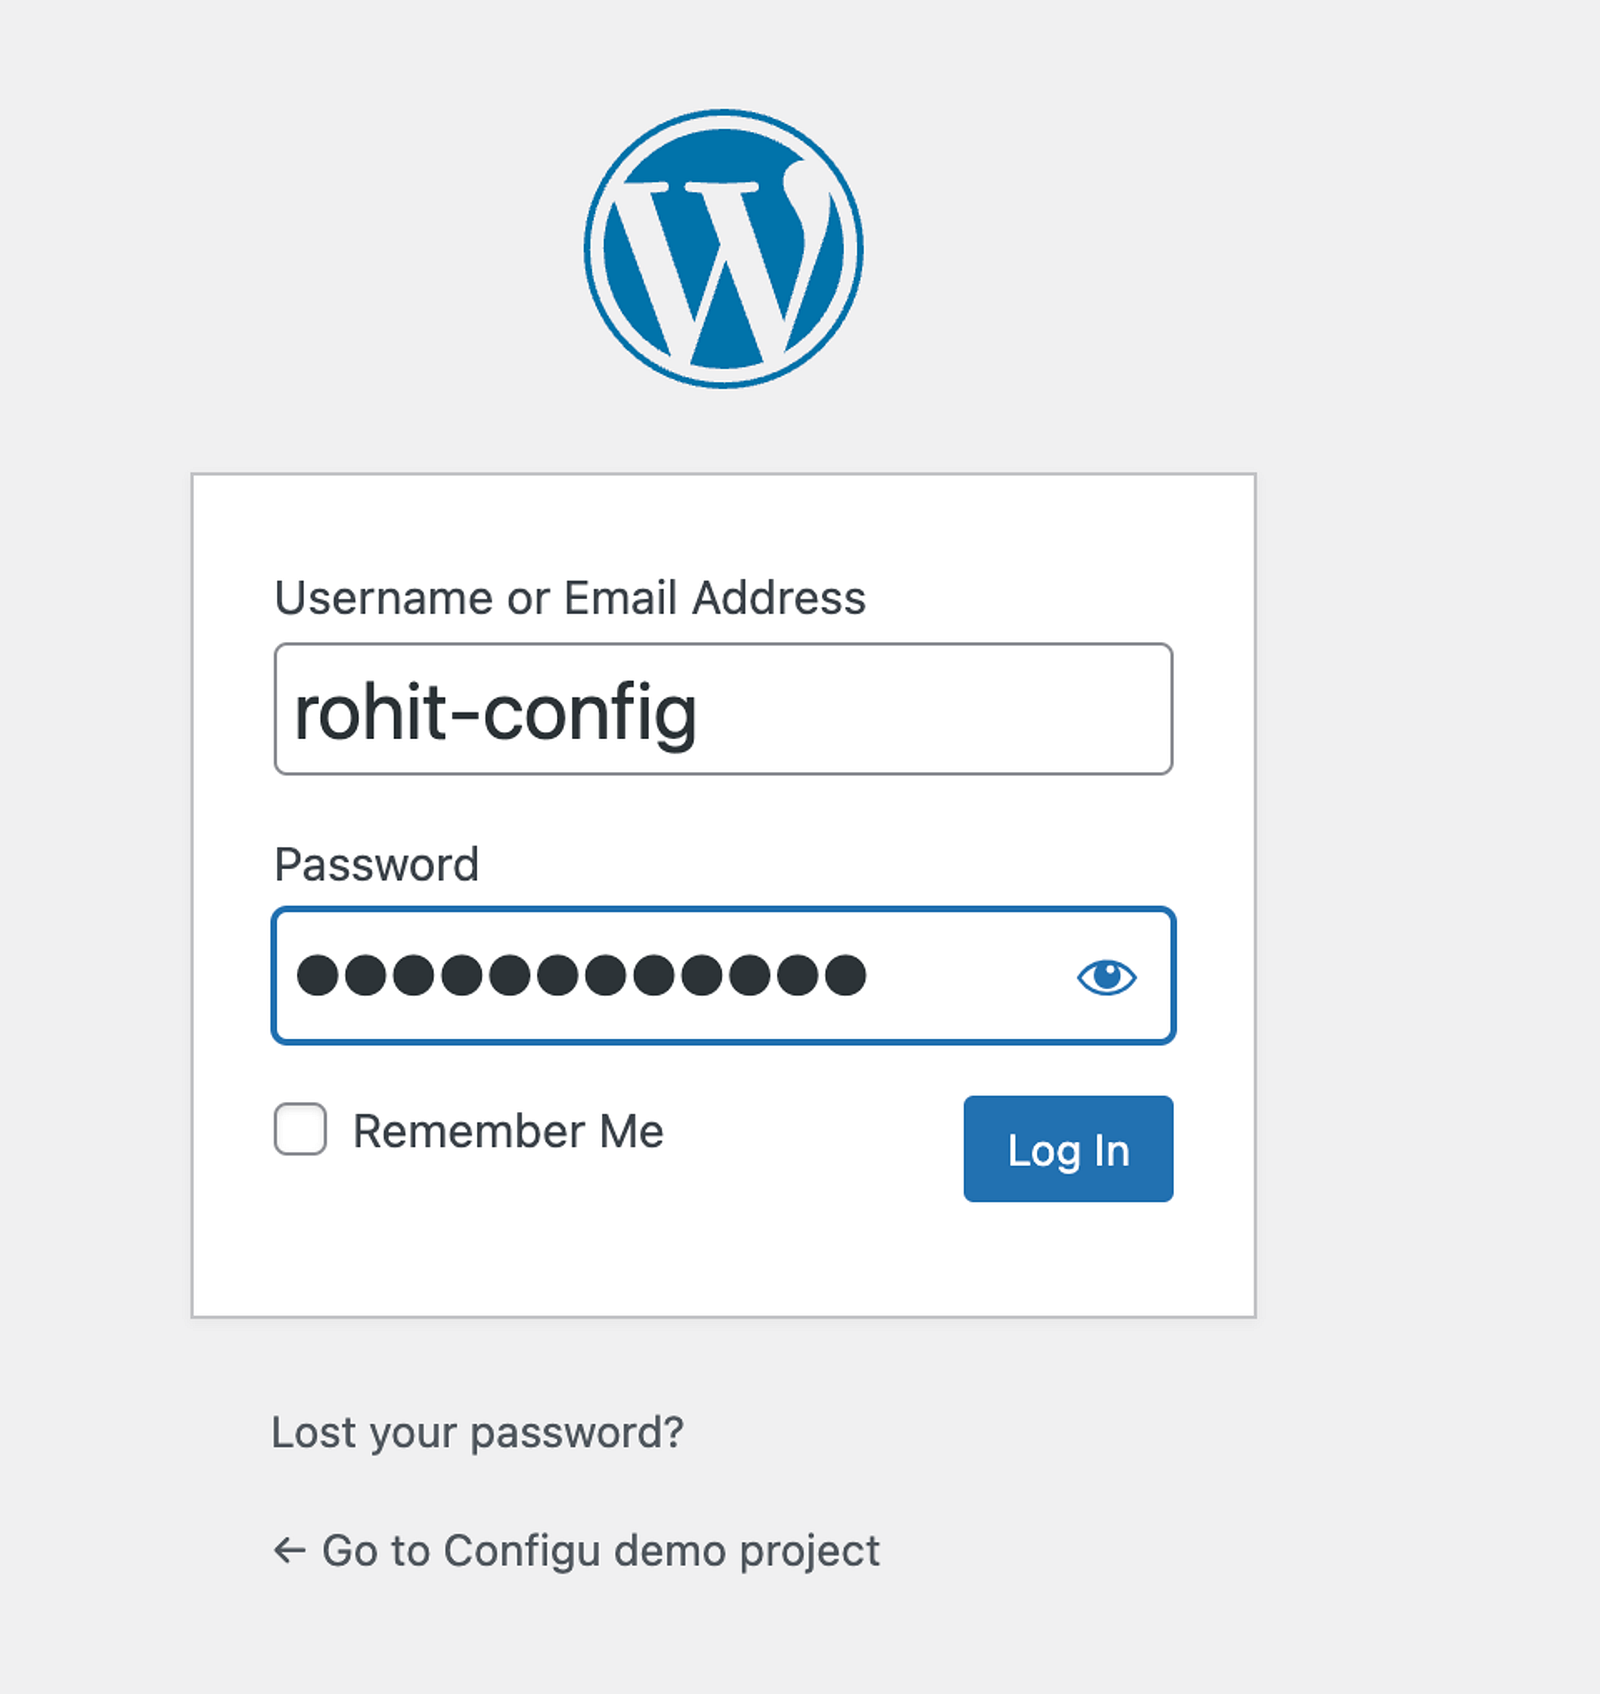Click the WordPress logo
Viewport: 1600px width, 1694px height.
(x=724, y=249)
